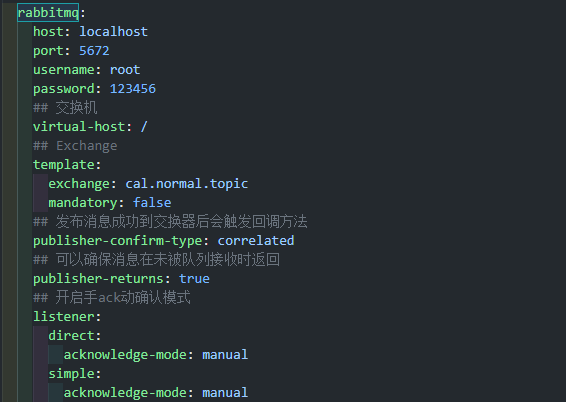Click manual value under direct acknowledge-mode
Screen dimensions: 566x402
click(225, 355)
